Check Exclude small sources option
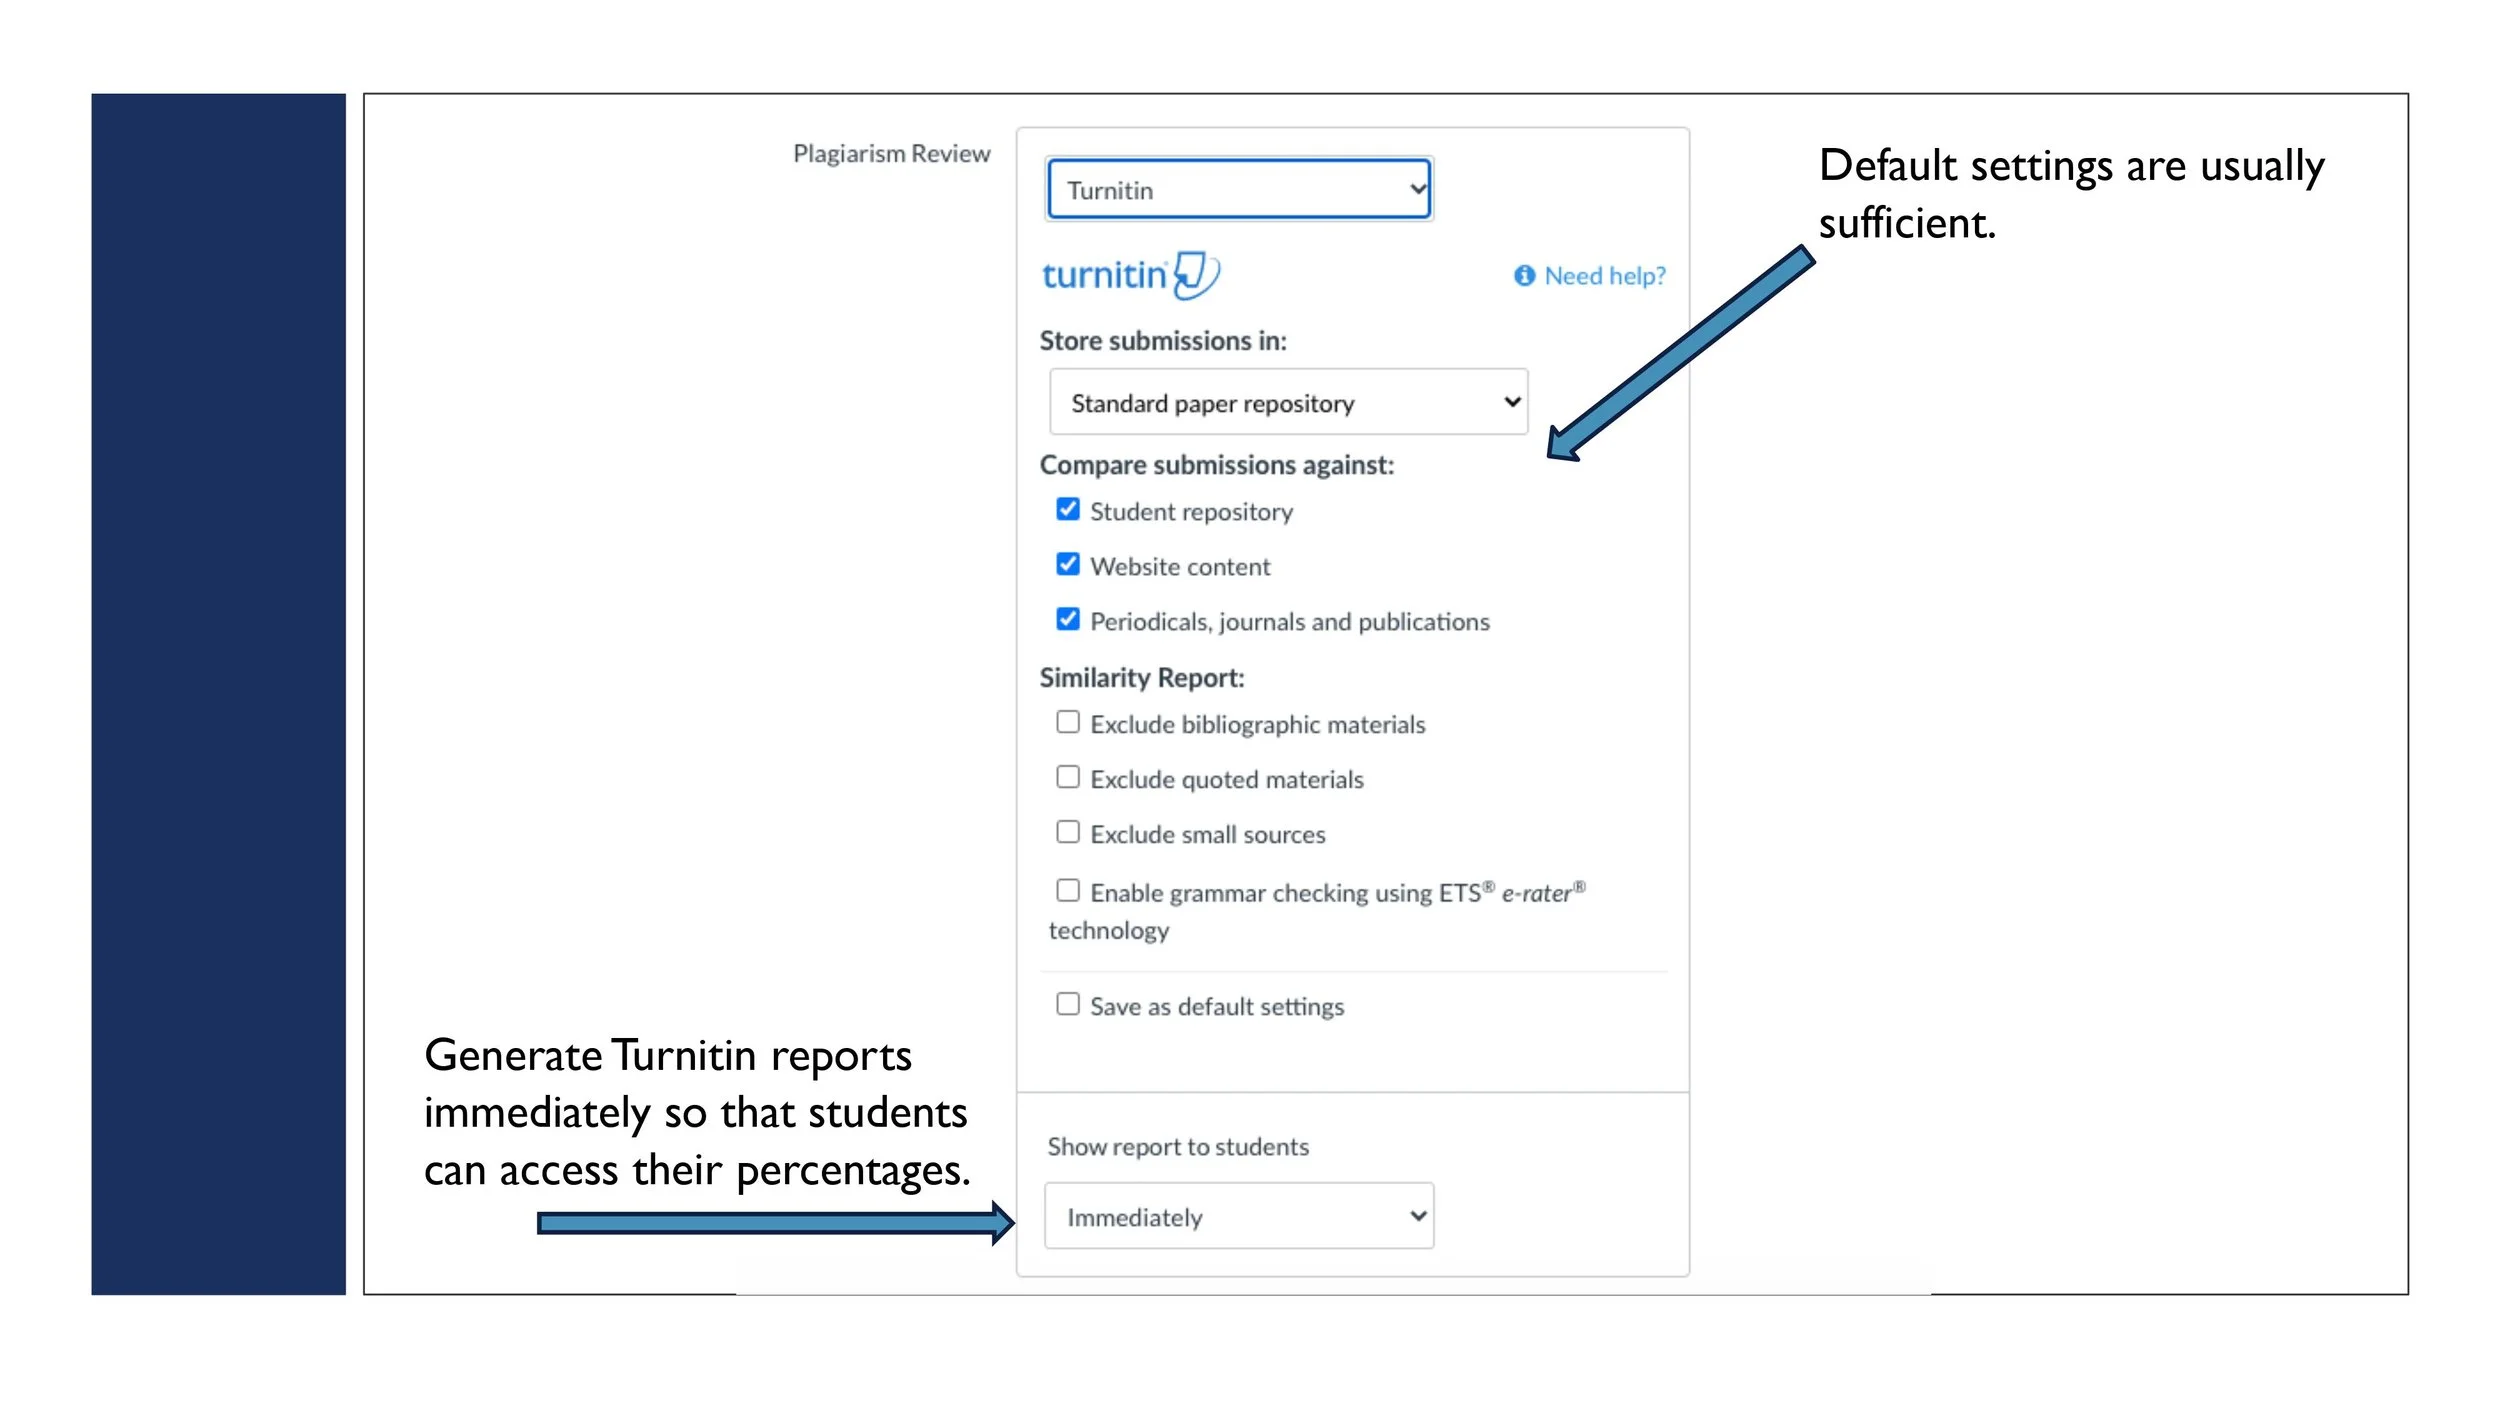The width and height of the screenshot is (2500, 1406). click(1068, 832)
